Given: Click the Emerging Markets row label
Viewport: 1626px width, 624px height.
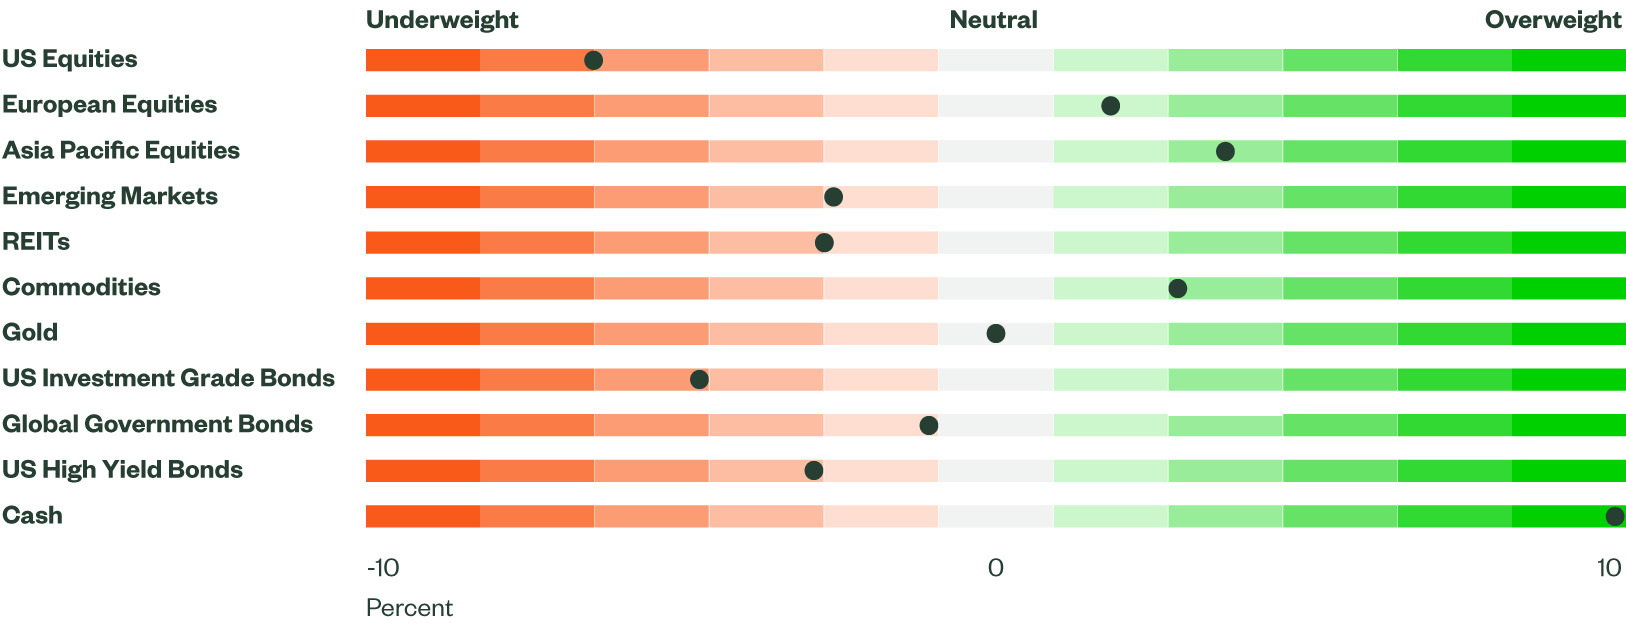Looking at the screenshot, I should [x=110, y=196].
